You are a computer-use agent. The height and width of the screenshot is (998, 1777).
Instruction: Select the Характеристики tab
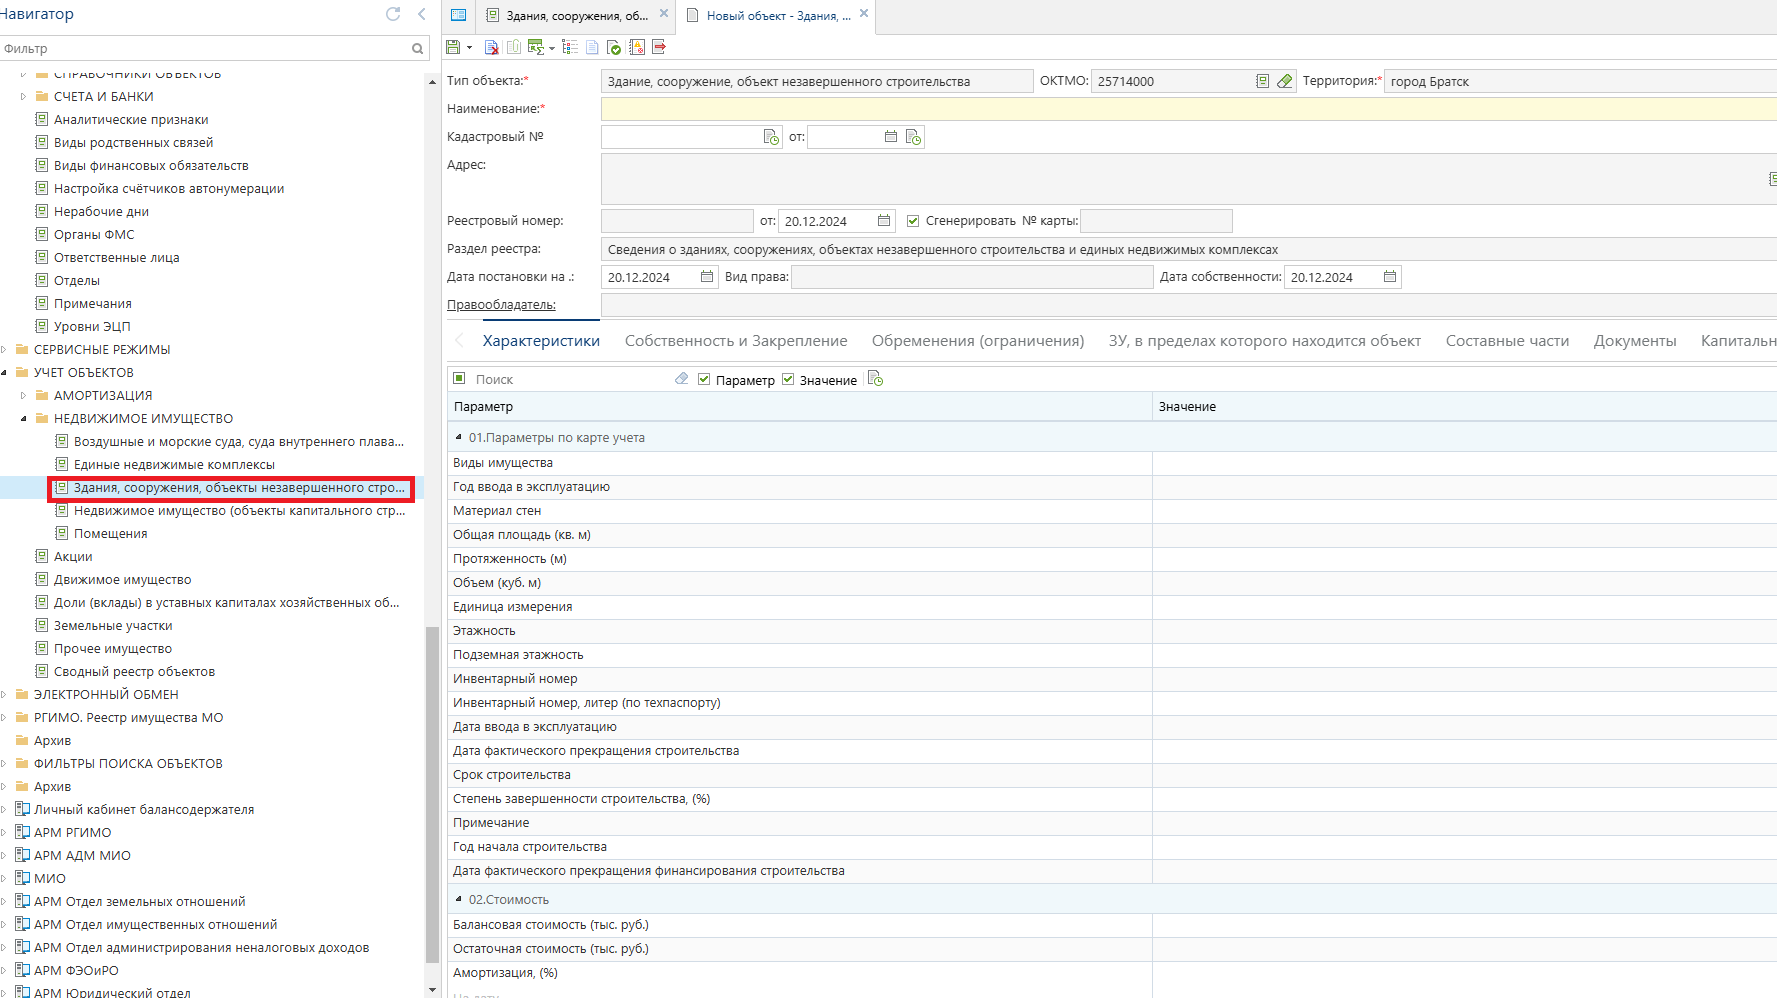(541, 341)
